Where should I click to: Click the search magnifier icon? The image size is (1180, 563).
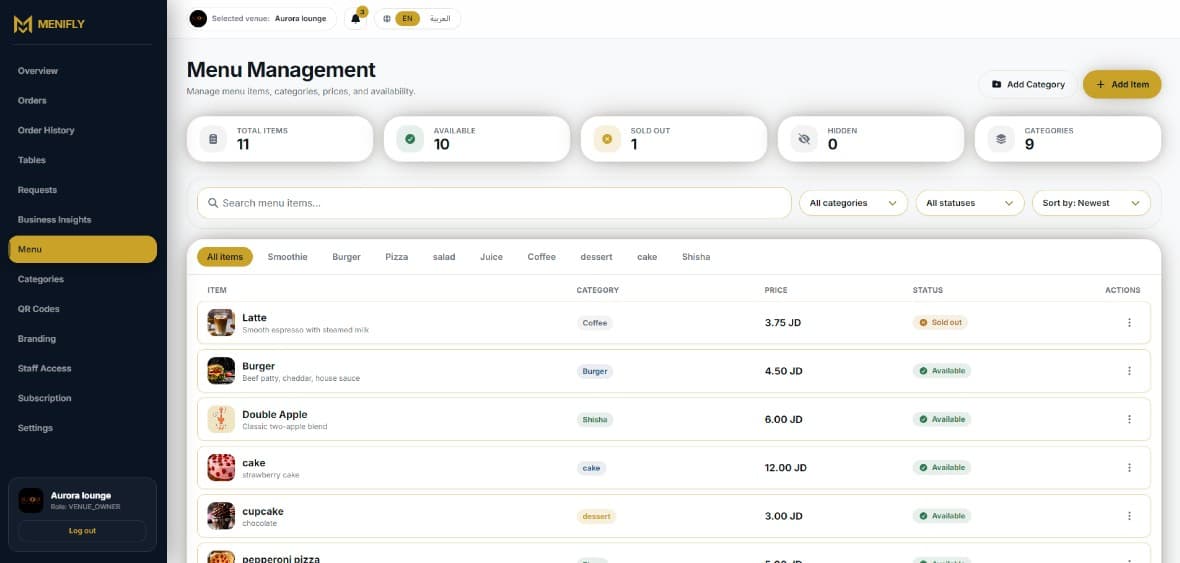(x=213, y=203)
